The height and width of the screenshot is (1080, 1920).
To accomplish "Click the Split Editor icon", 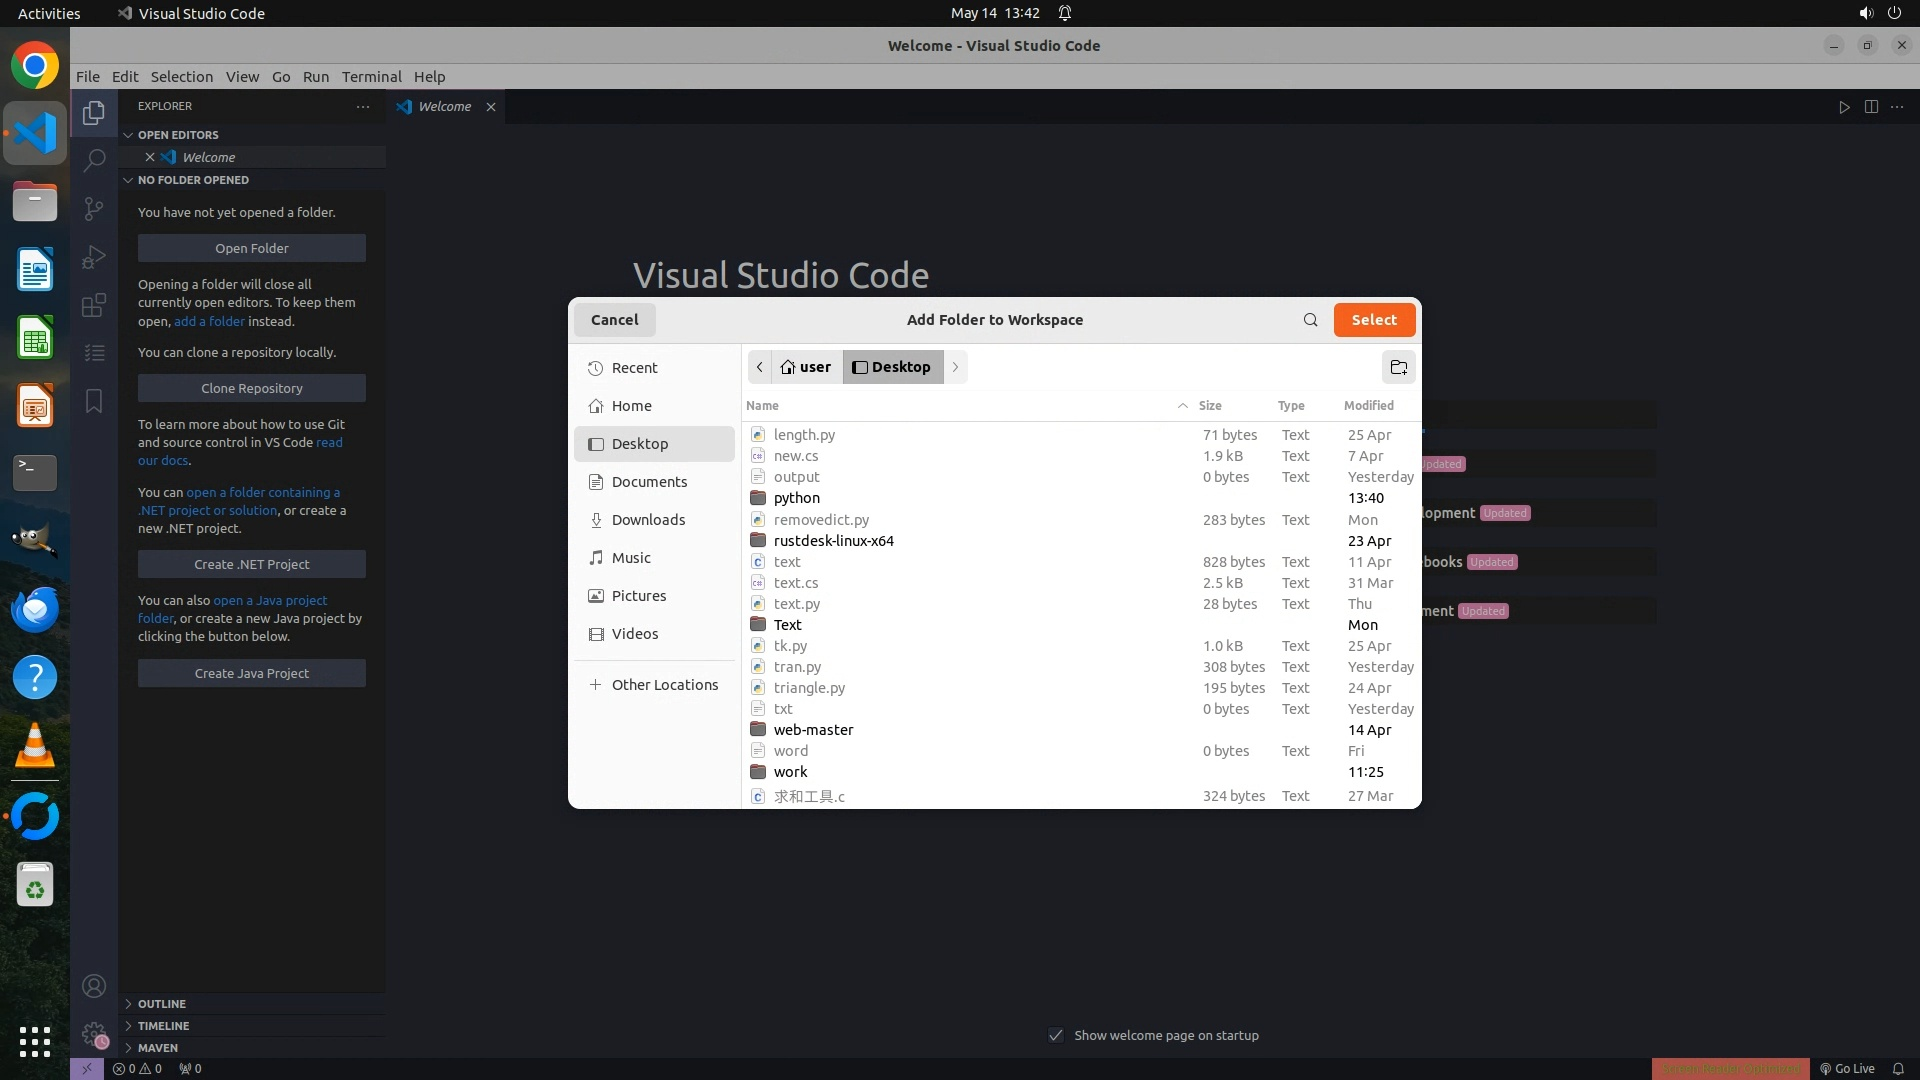I will pyautogui.click(x=1871, y=107).
